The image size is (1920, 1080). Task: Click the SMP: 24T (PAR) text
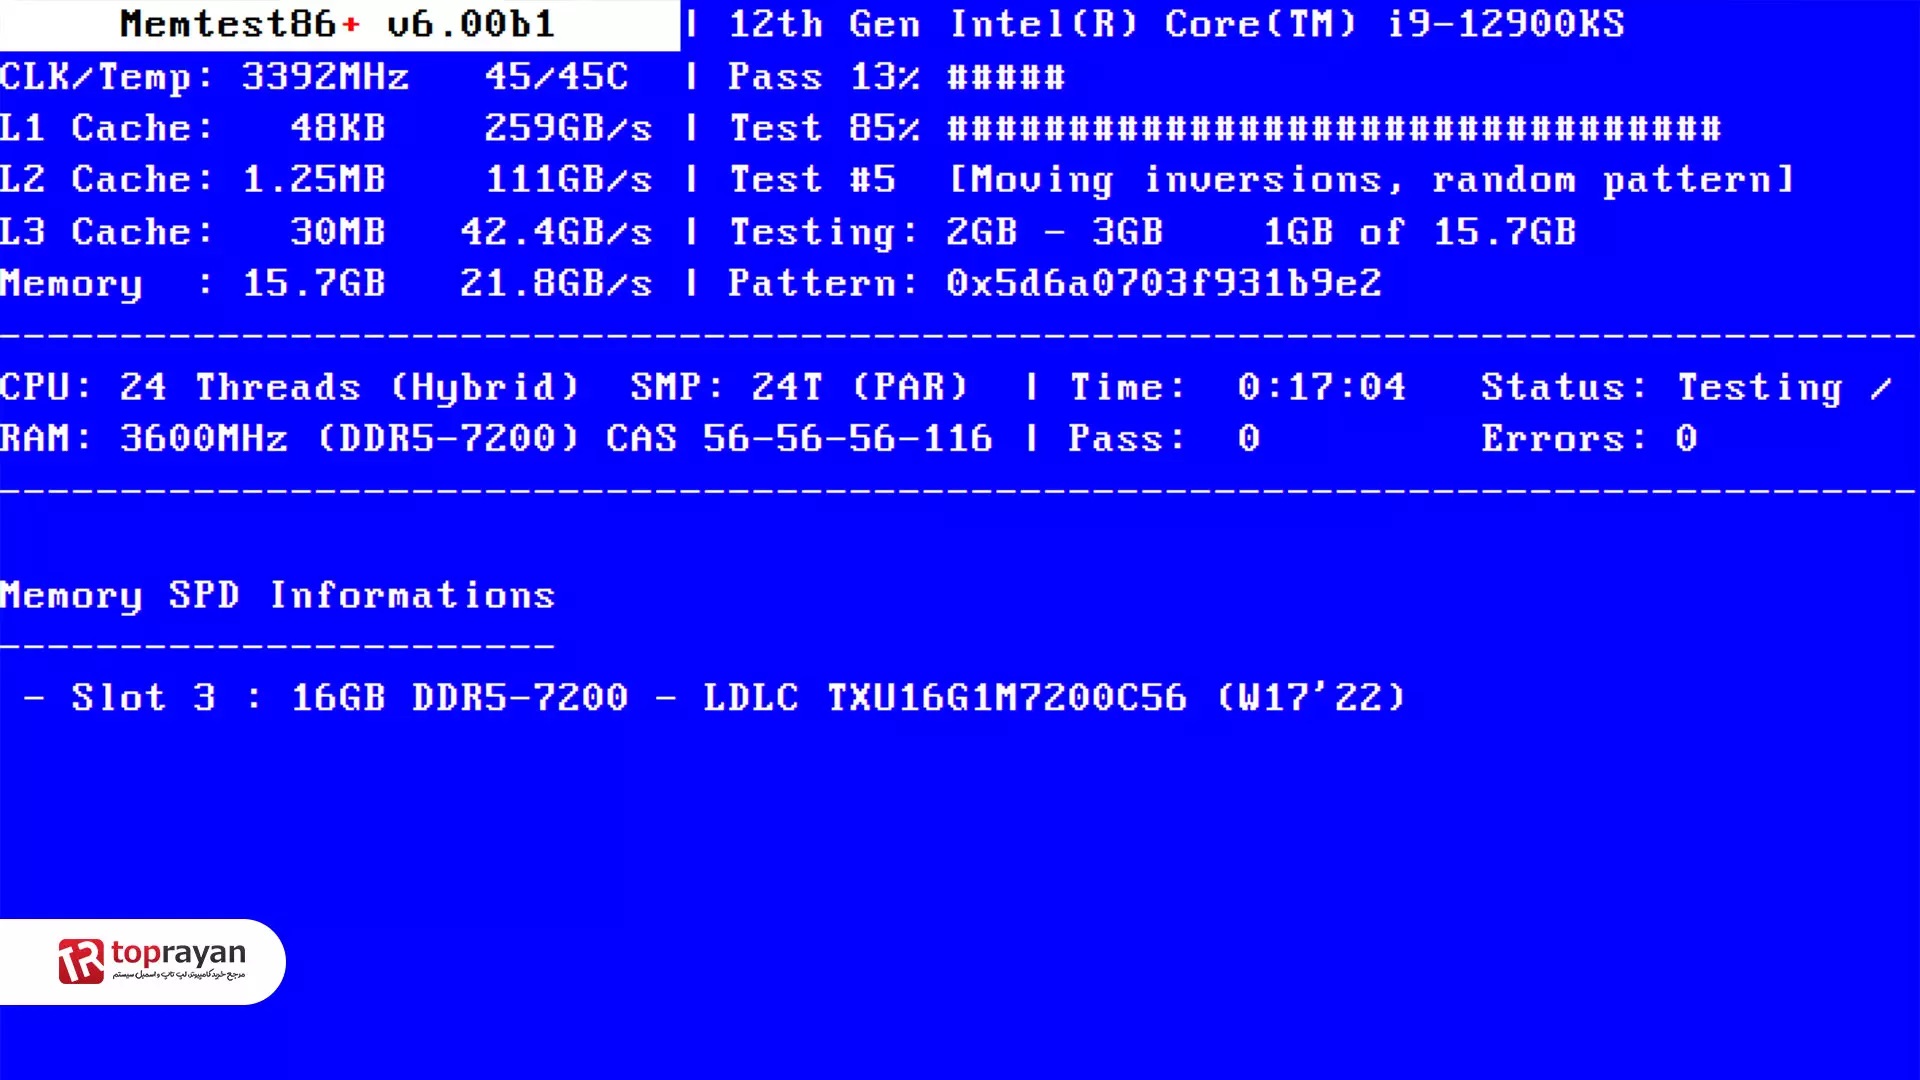coord(799,387)
